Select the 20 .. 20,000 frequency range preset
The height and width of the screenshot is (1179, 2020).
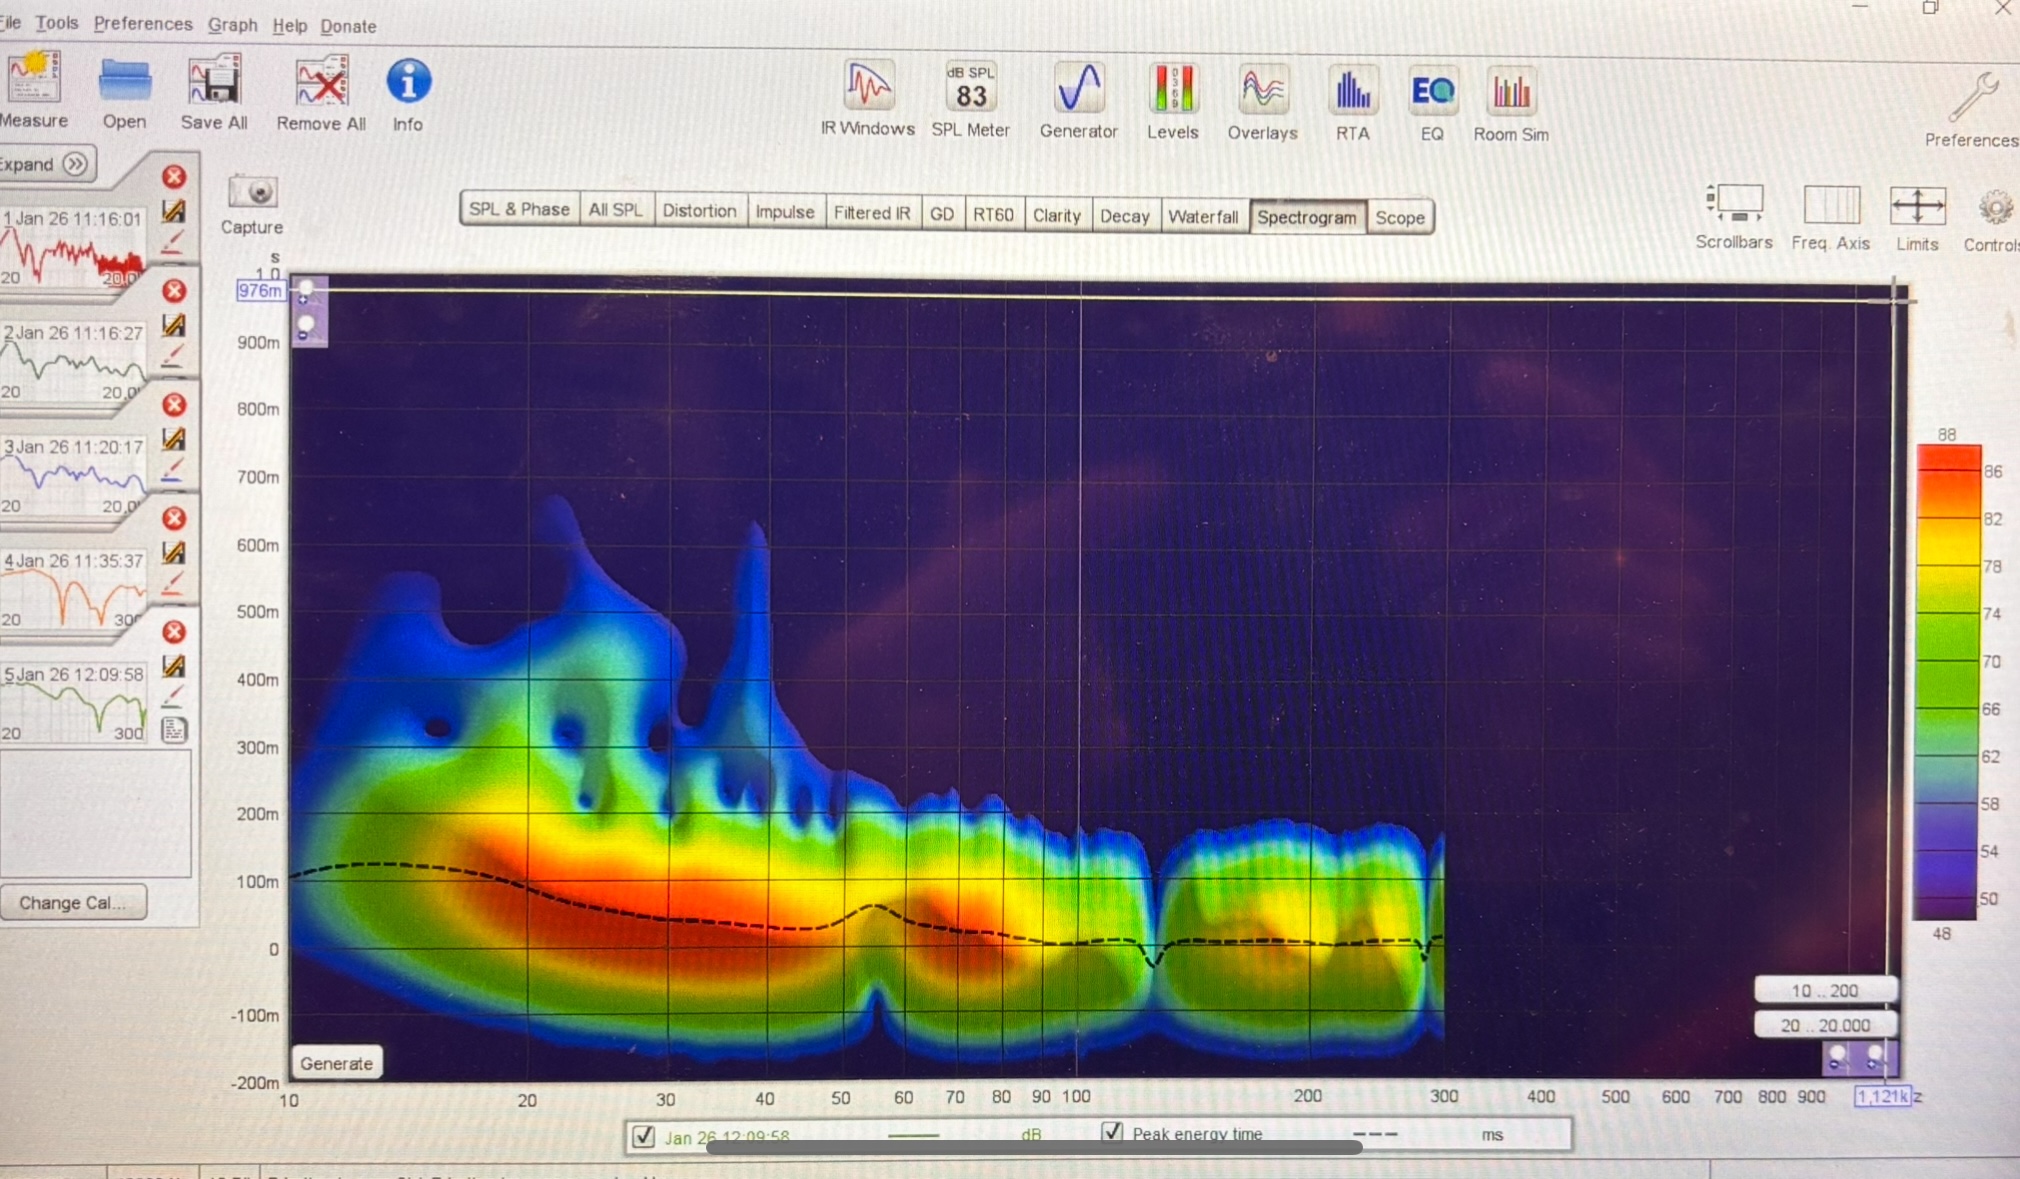1824,1025
